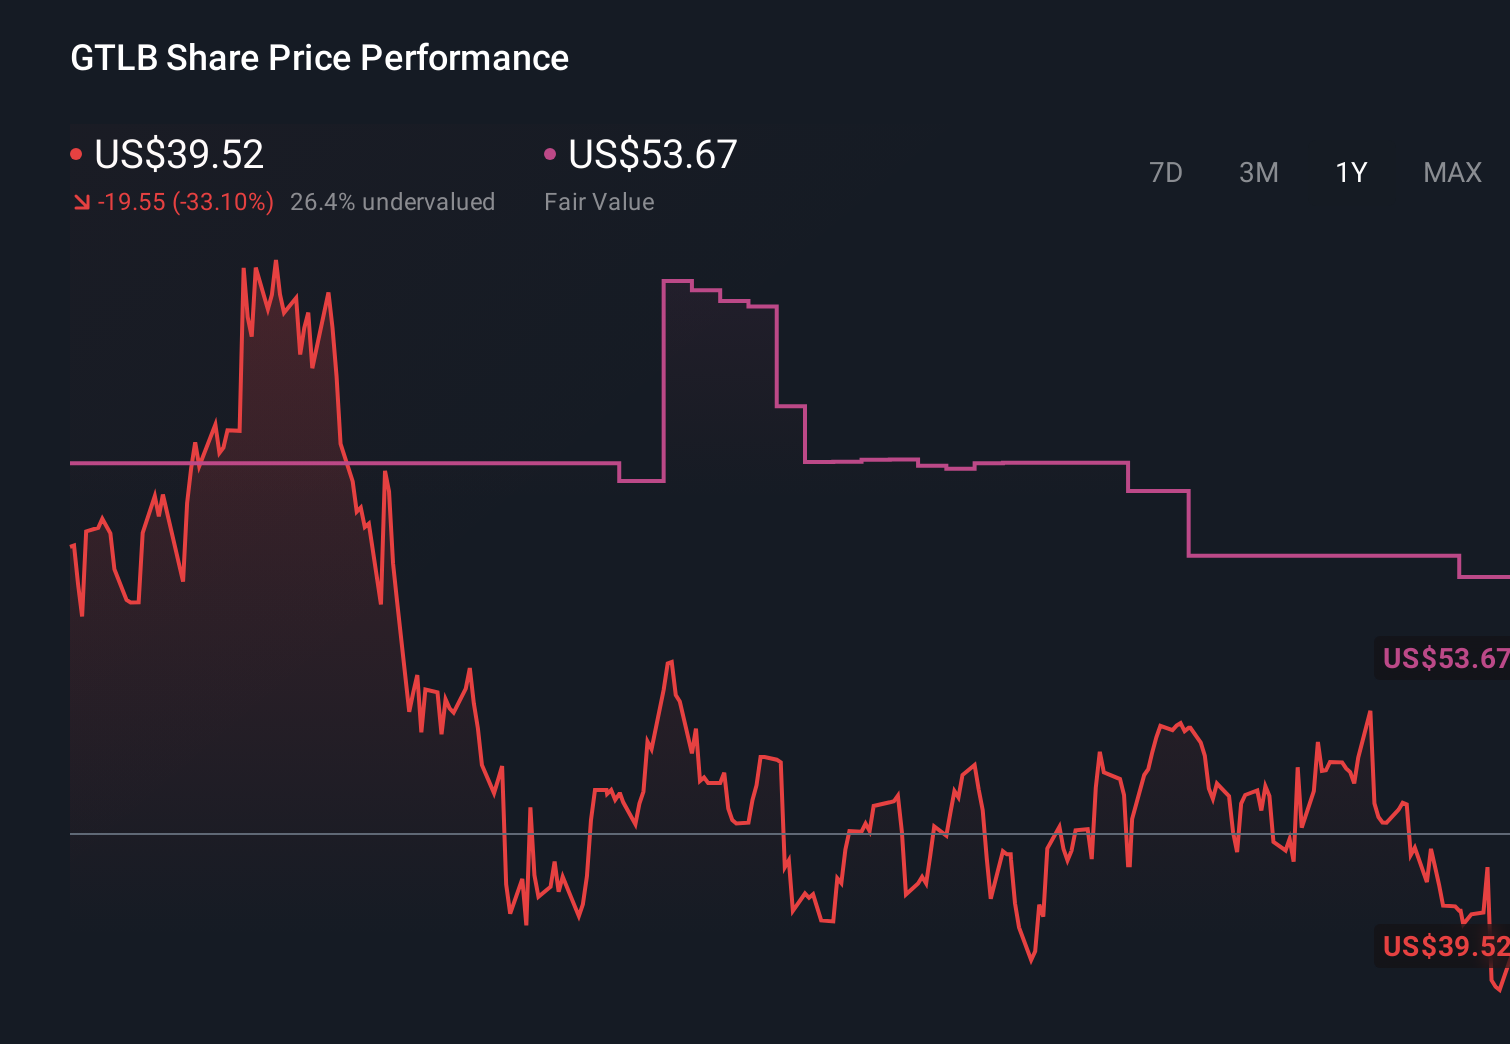Toggle the red share price series dot

[x=76, y=152]
